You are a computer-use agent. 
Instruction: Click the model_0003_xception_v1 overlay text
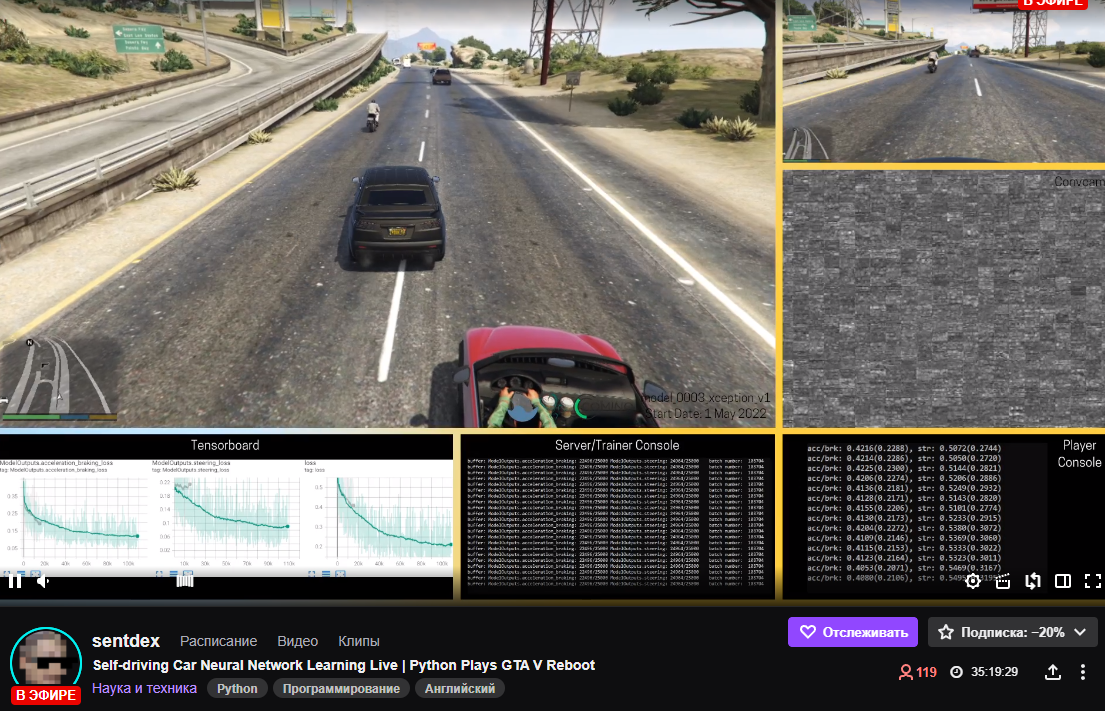pyautogui.click(x=707, y=397)
